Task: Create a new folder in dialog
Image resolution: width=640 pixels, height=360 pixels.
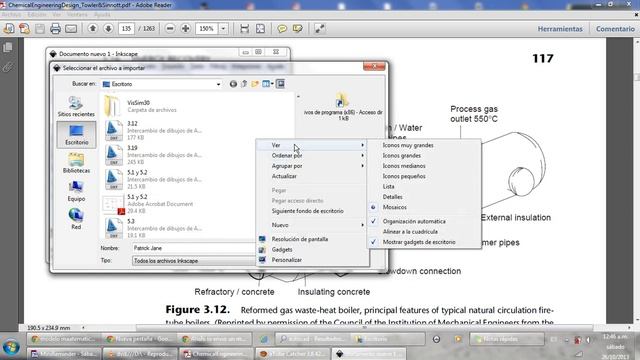Action: coord(255,84)
